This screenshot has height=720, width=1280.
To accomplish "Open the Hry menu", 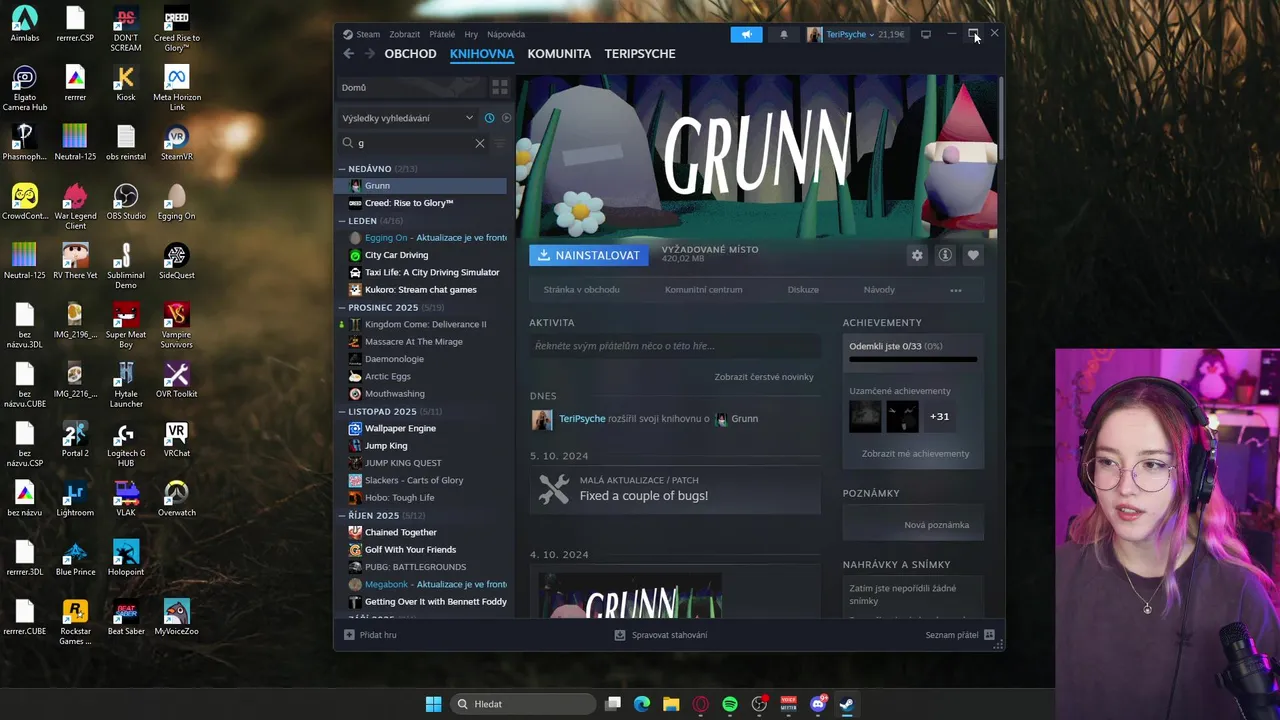I will coord(471,34).
